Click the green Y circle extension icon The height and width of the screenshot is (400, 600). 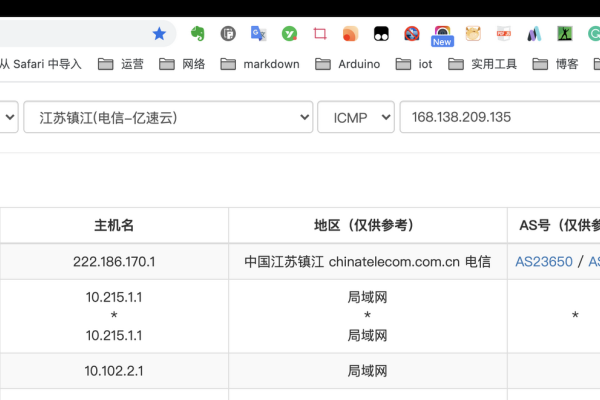(289, 34)
